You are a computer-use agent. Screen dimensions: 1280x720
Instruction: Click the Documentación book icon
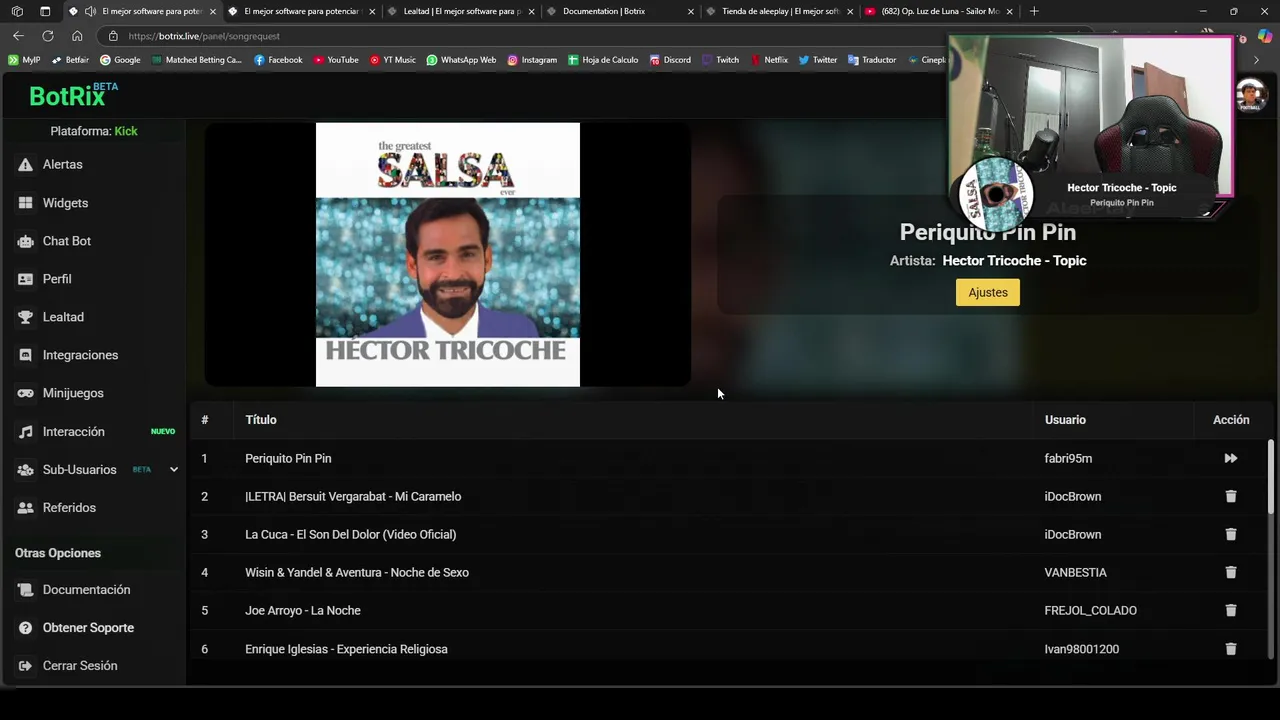25,590
